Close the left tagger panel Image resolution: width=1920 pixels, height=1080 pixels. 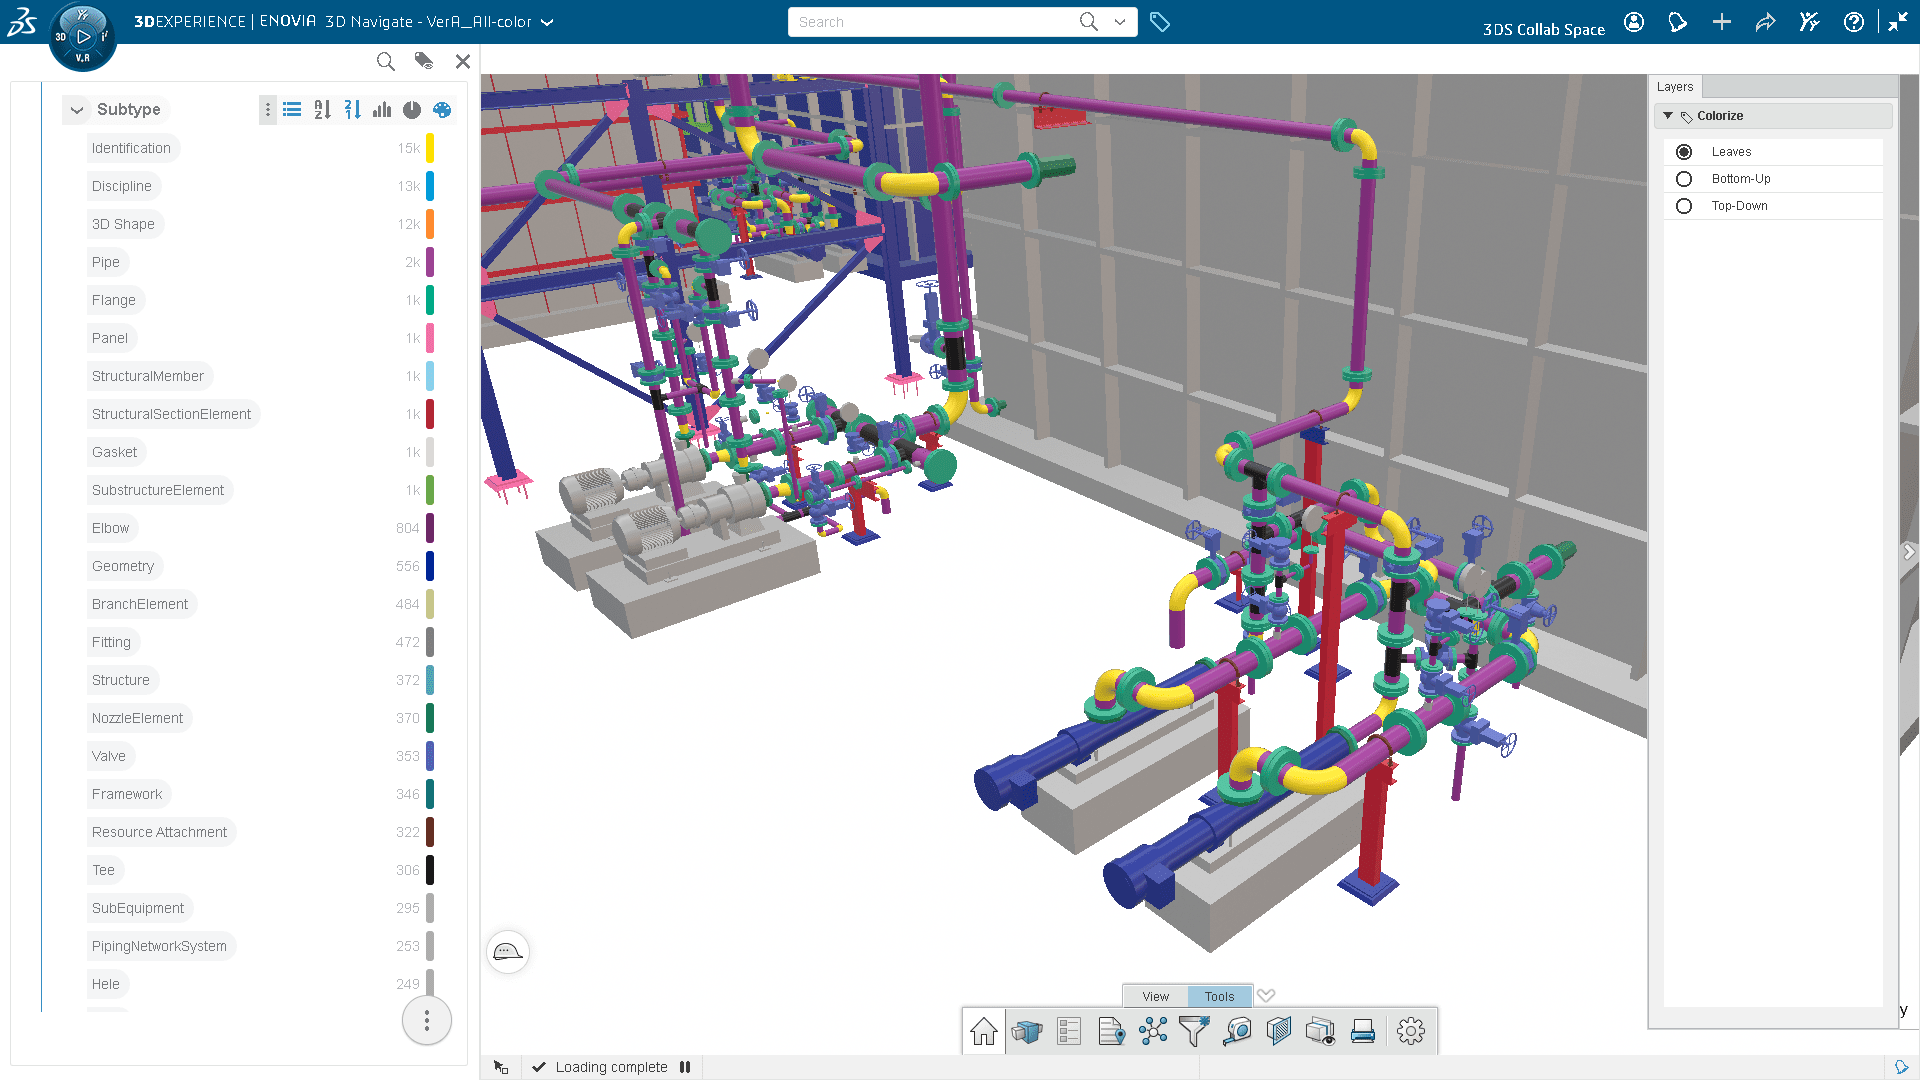pyautogui.click(x=463, y=62)
